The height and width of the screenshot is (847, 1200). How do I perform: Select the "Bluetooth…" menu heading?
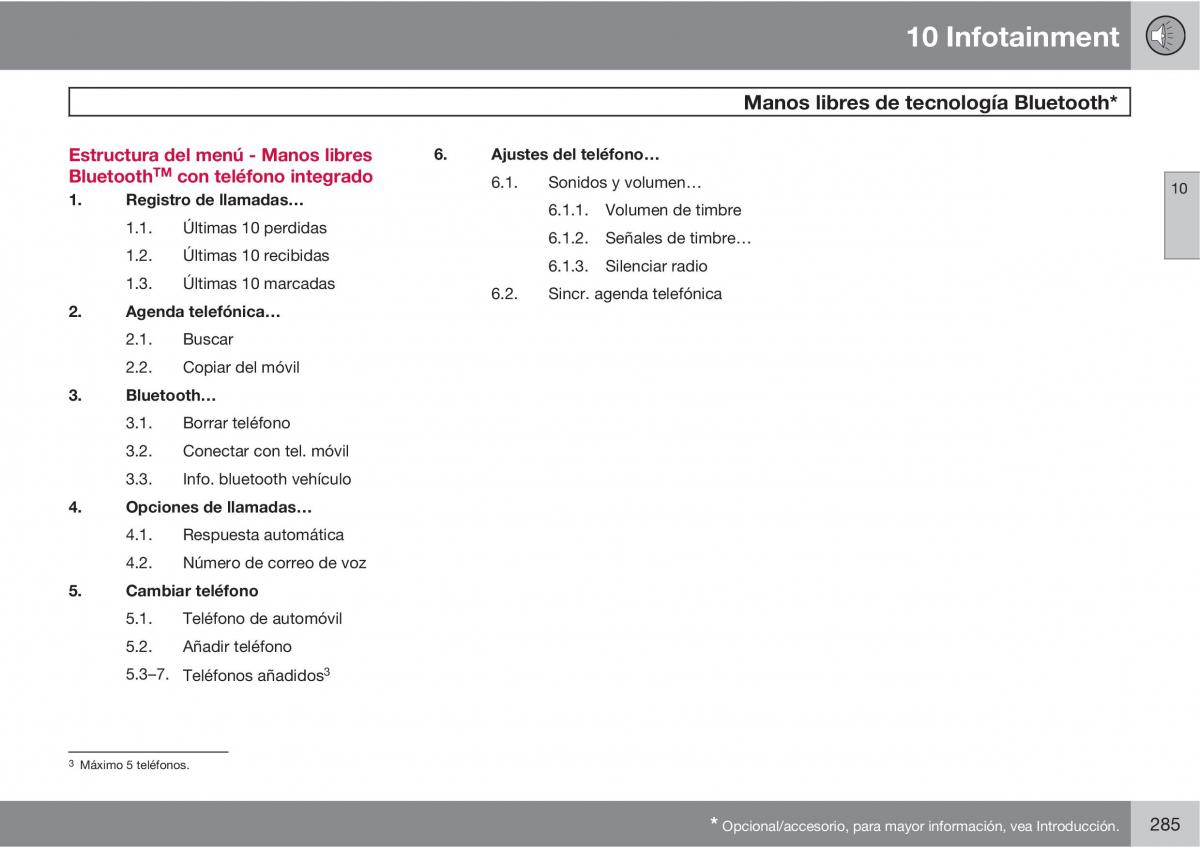click(171, 396)
